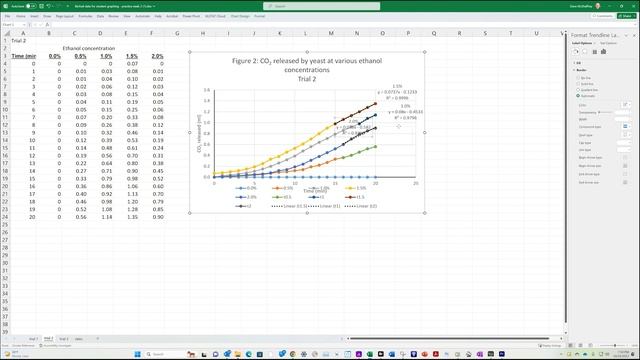Select row header 24
The width and height of the screenshot is (640, 360).
[x=5, y=217]
